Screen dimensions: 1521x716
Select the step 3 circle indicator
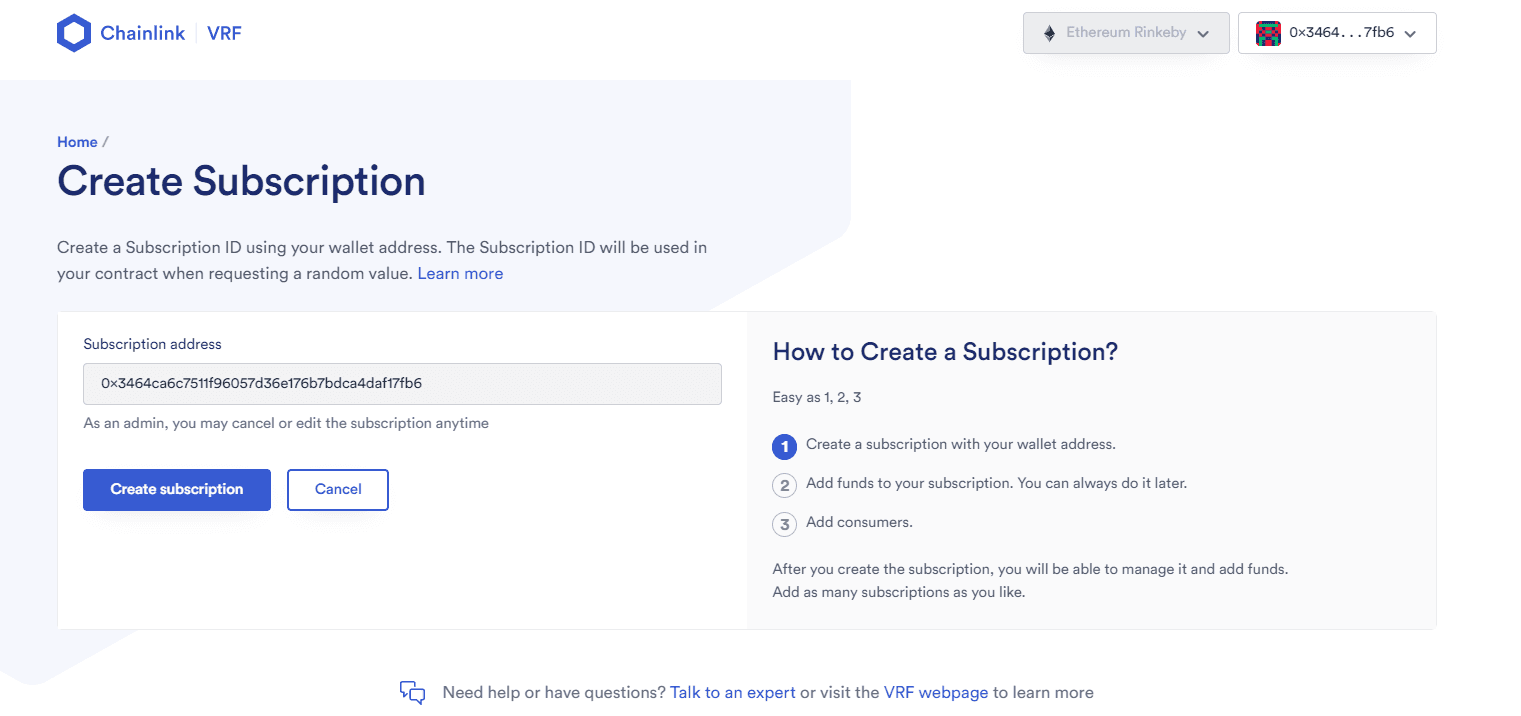(x=785, y=524)
